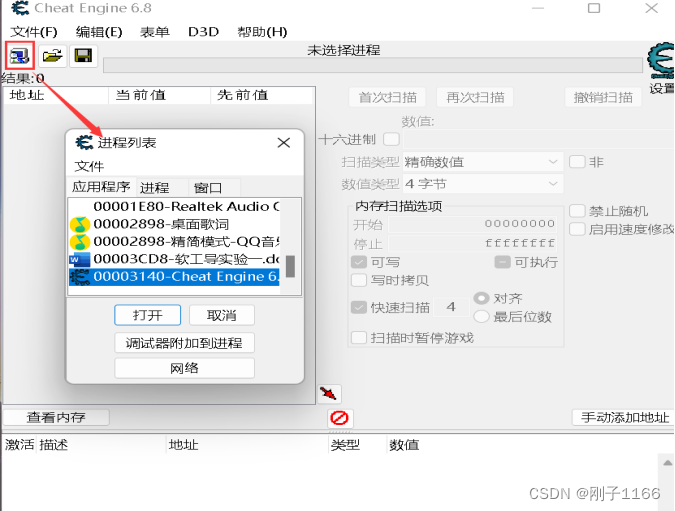The width and height of the screenshot is (675, 511).
Task: Click the 数值 input field
Action: pyautogui.click(x=538, y=139)
